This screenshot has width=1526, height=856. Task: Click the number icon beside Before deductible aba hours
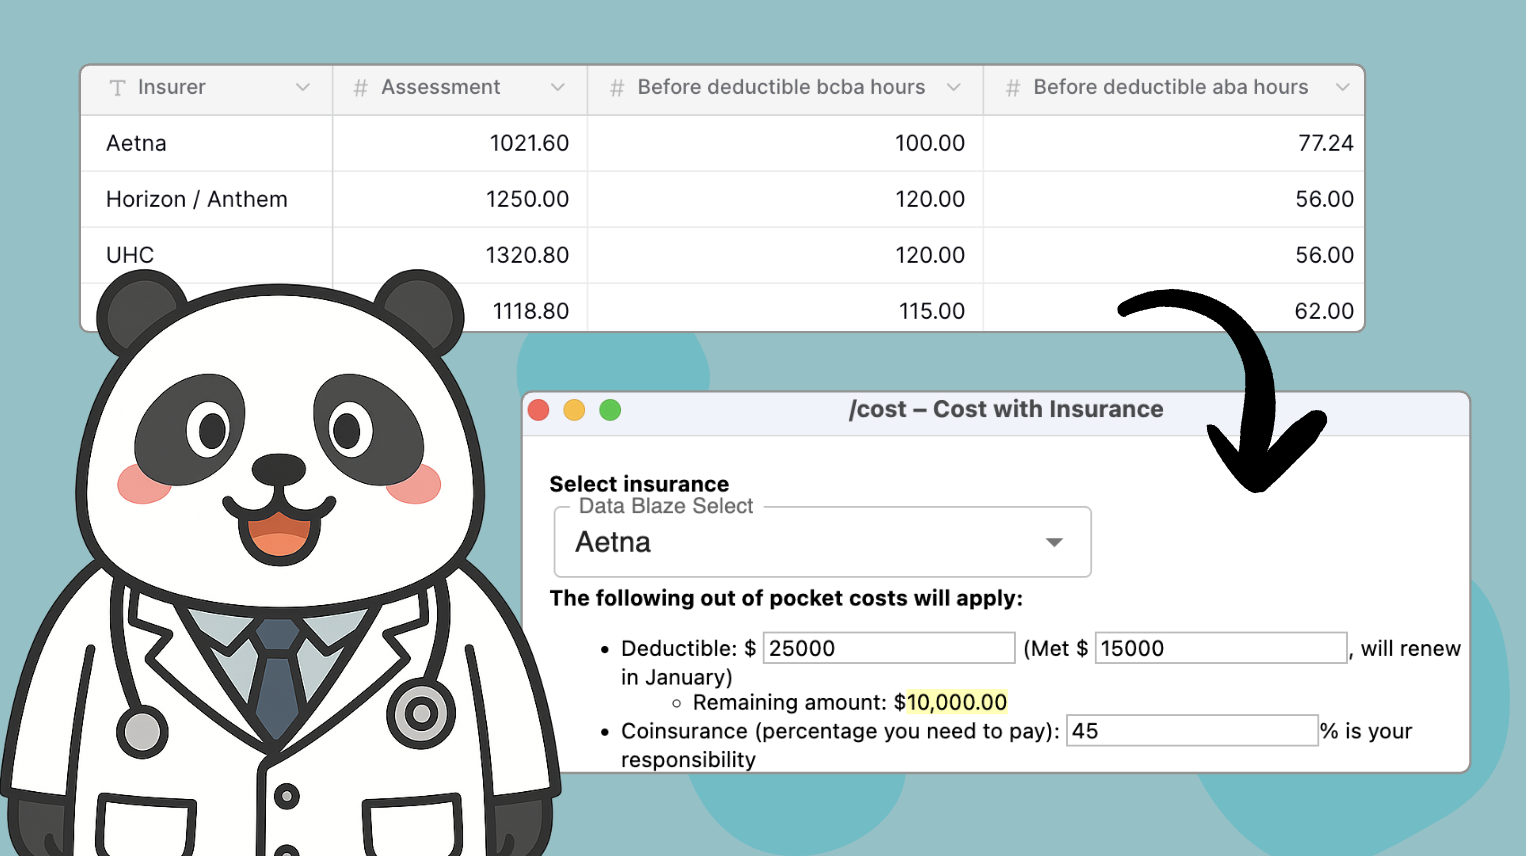coord(1013,88)
